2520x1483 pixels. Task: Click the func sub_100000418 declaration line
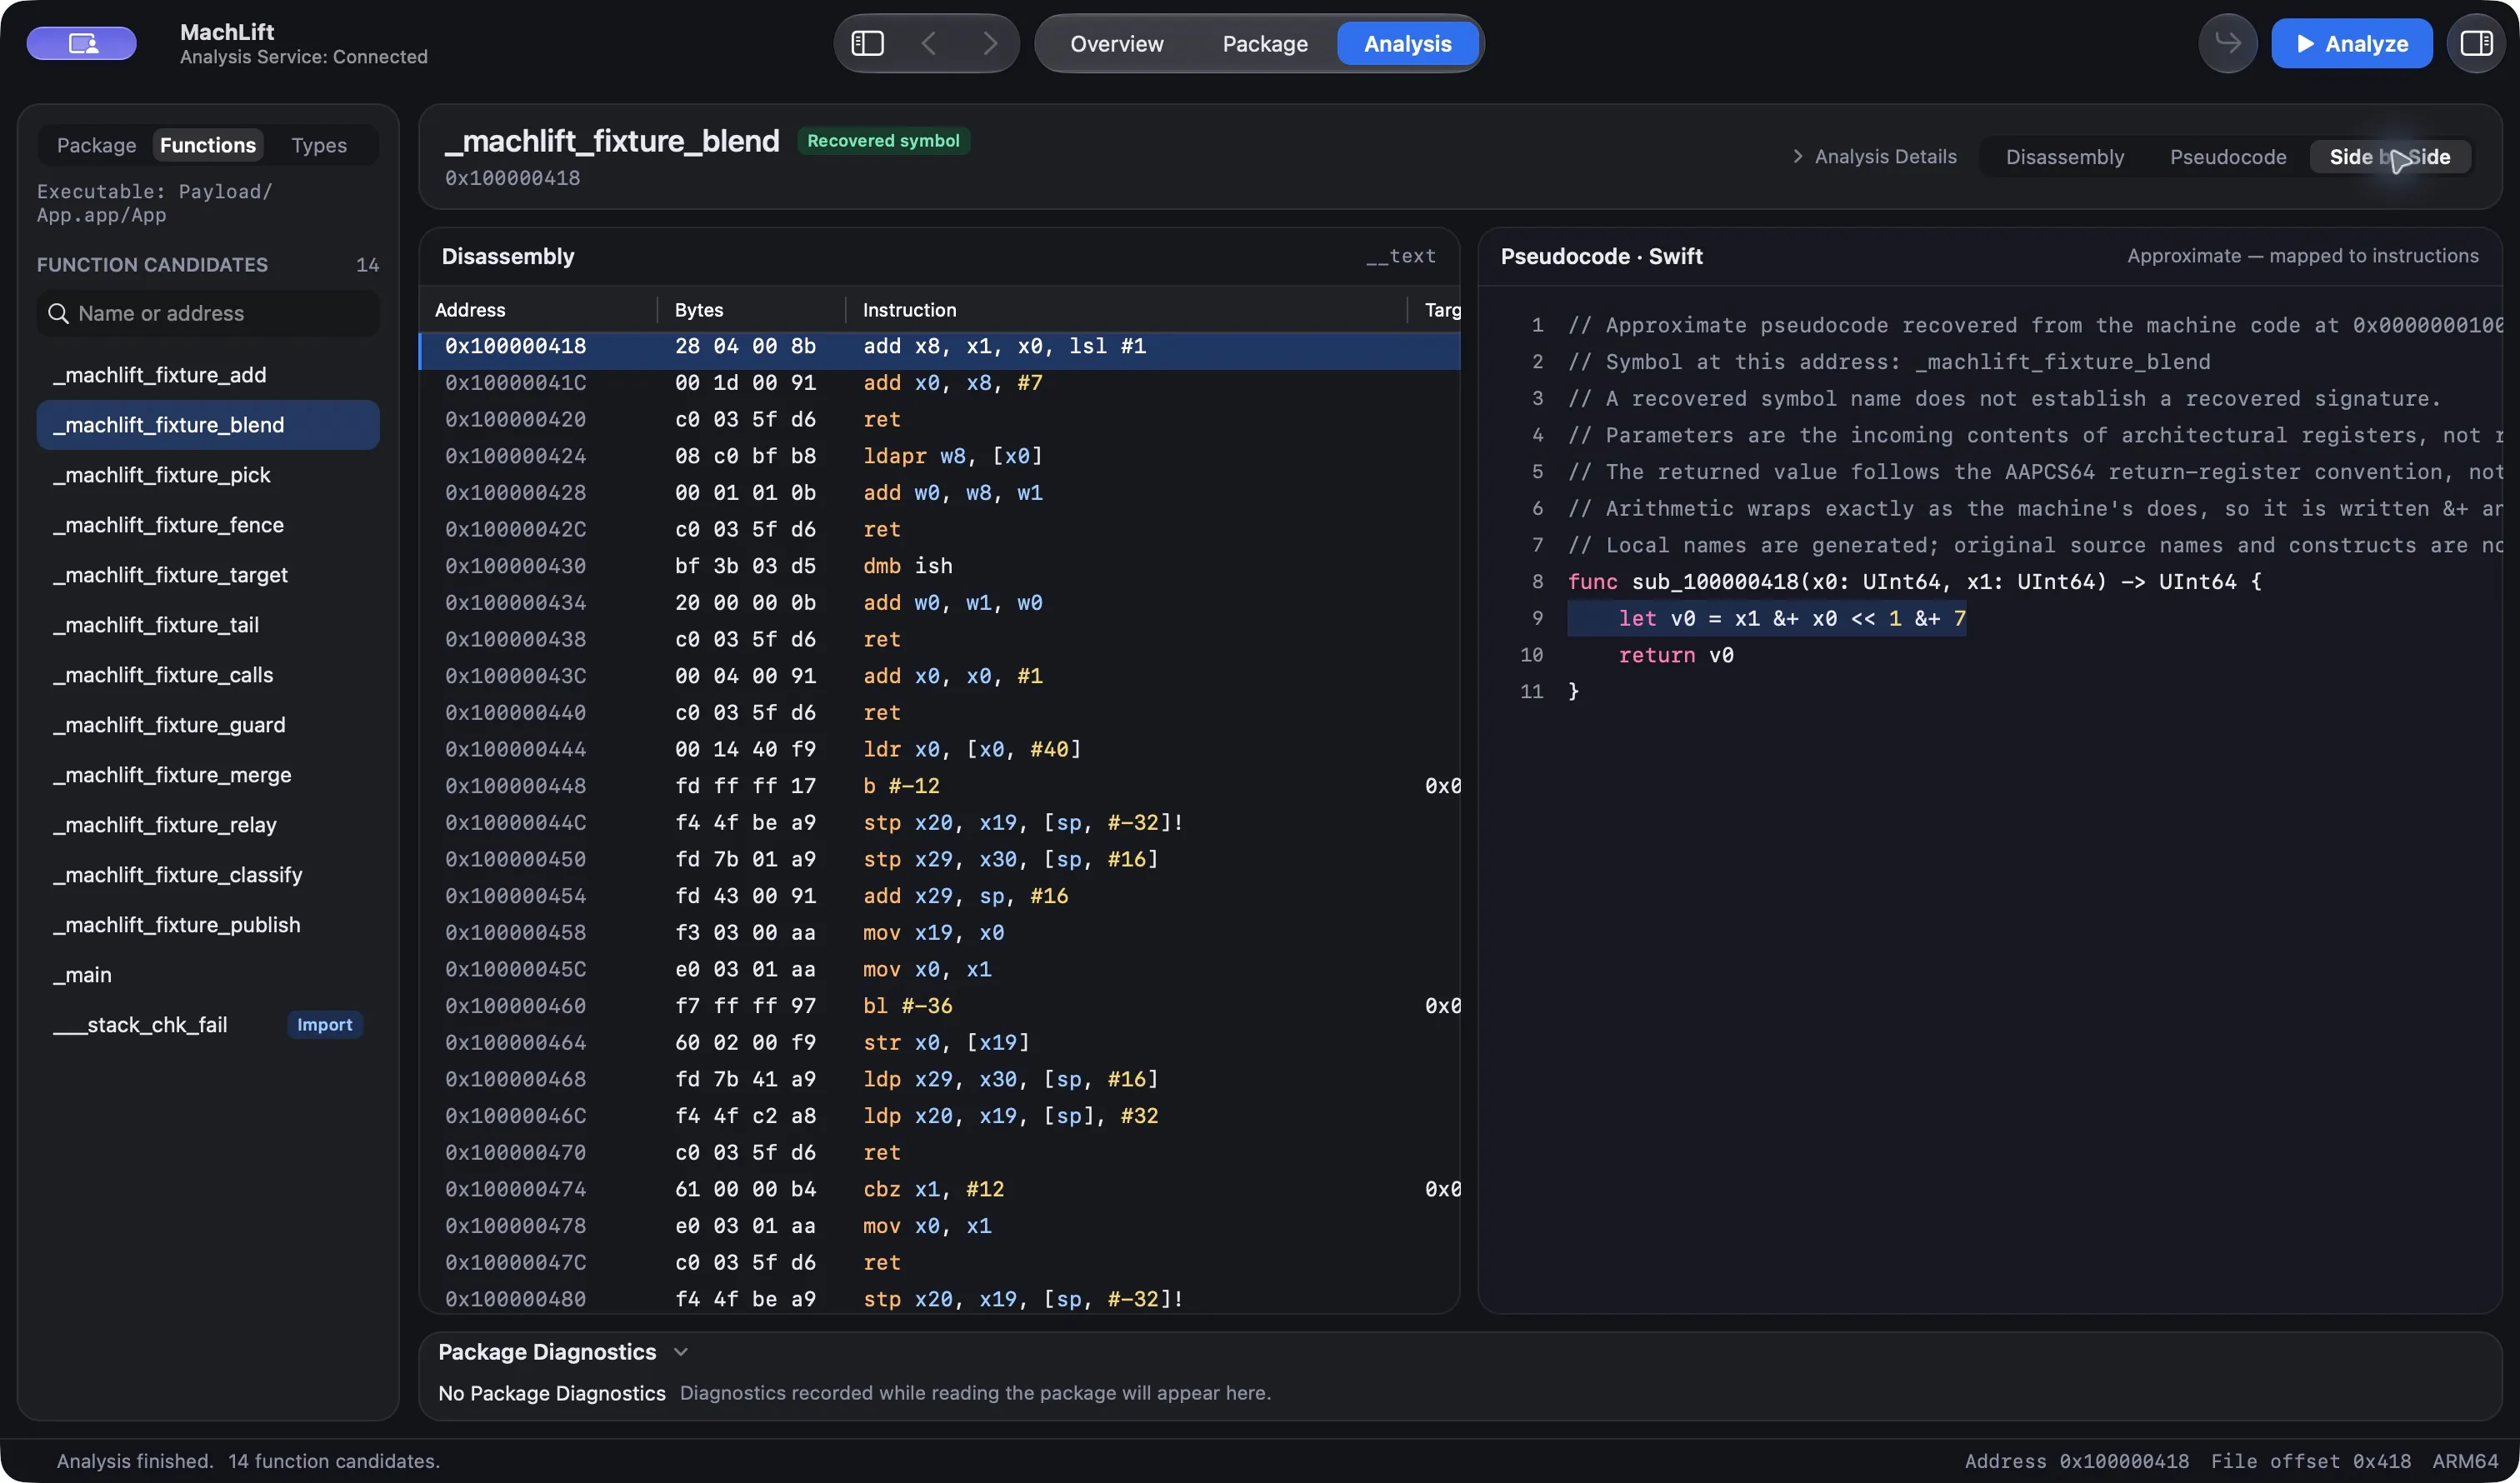click(1913, 582)
